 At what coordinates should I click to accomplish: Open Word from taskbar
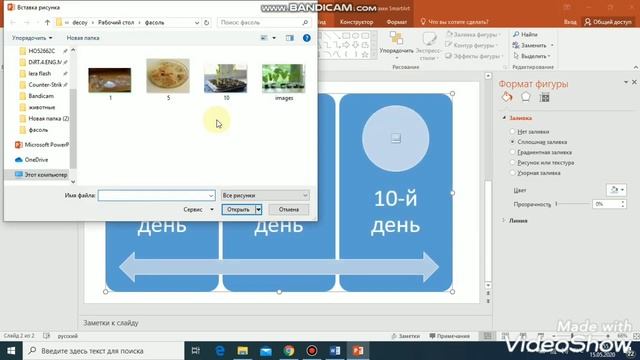335,351
